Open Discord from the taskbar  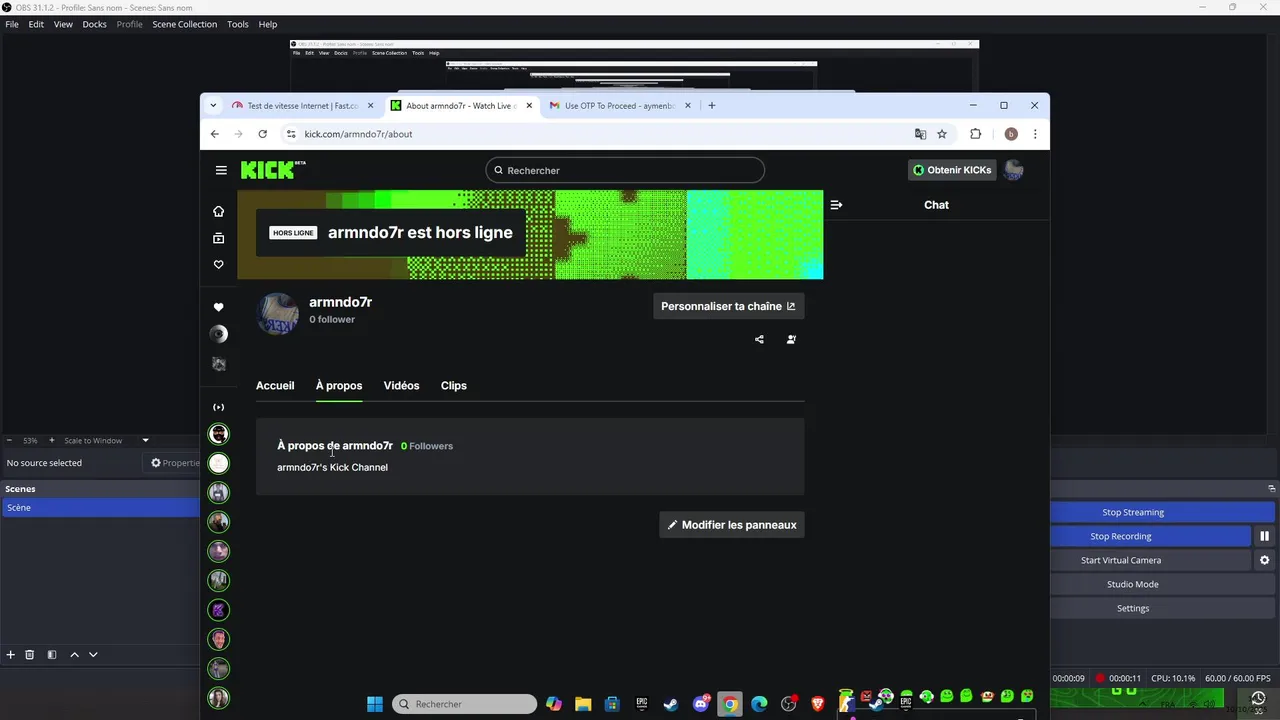pos(701,704)
